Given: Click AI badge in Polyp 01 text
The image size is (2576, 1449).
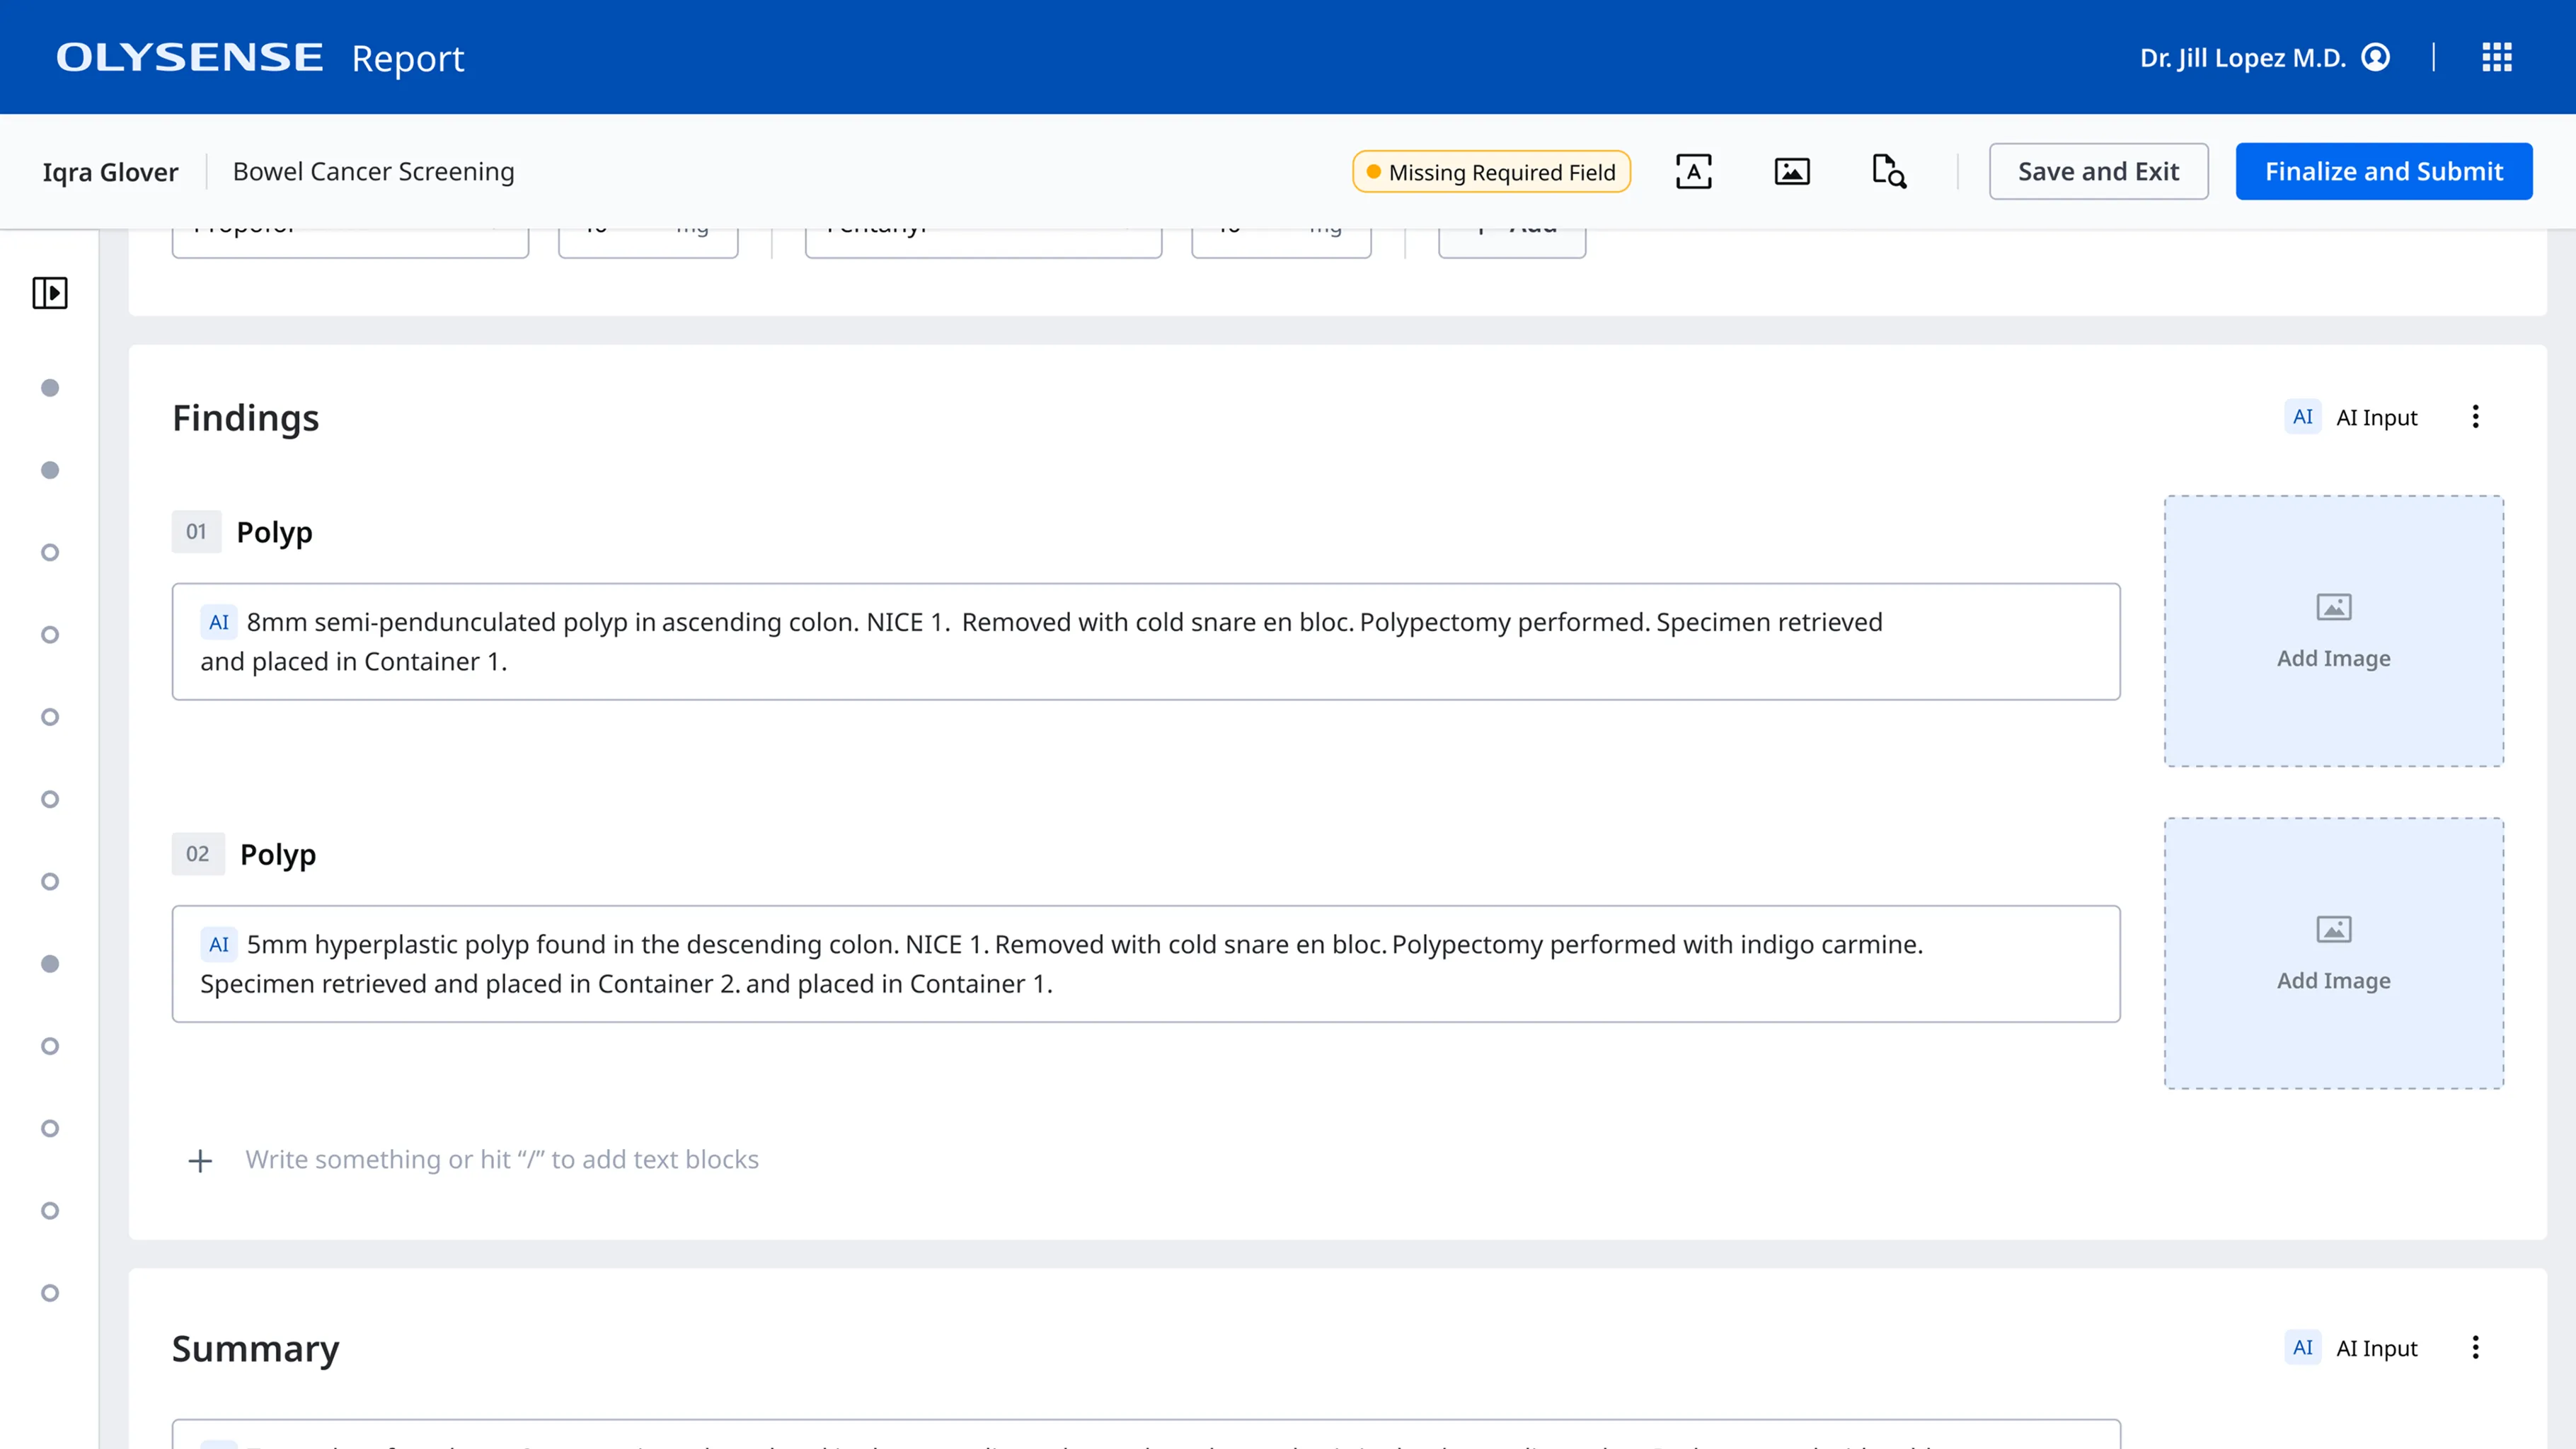Looking at the screenshot, I should [x=218, y=622].
